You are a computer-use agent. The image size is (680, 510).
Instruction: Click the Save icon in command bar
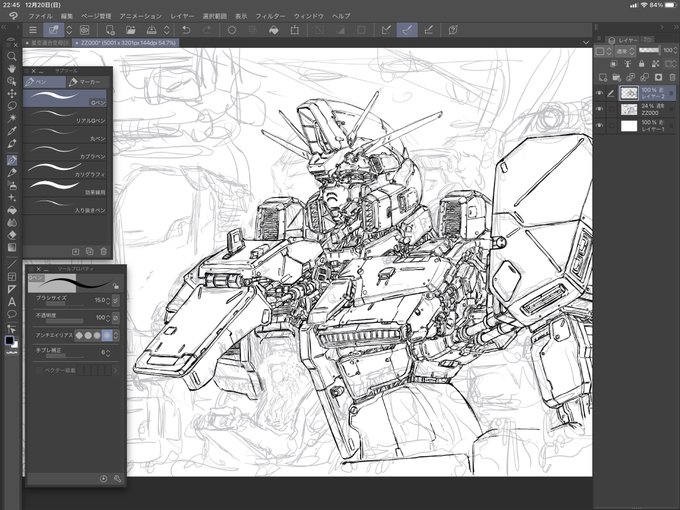point(151,30)
